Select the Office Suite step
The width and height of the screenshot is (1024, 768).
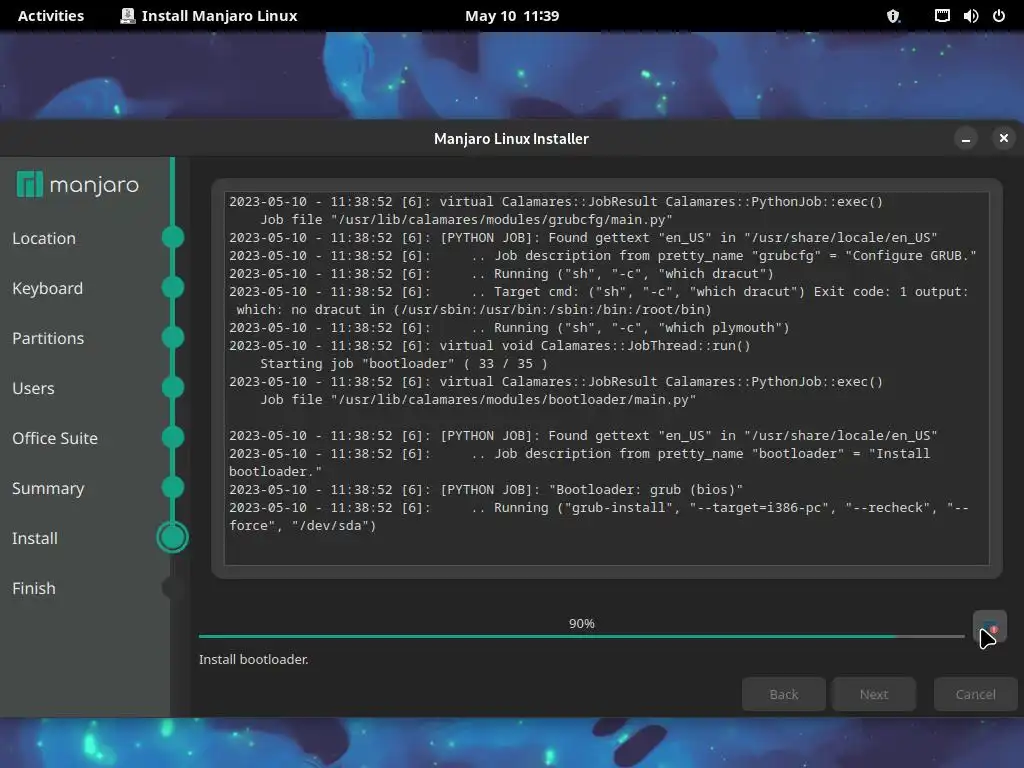point(55,438)
